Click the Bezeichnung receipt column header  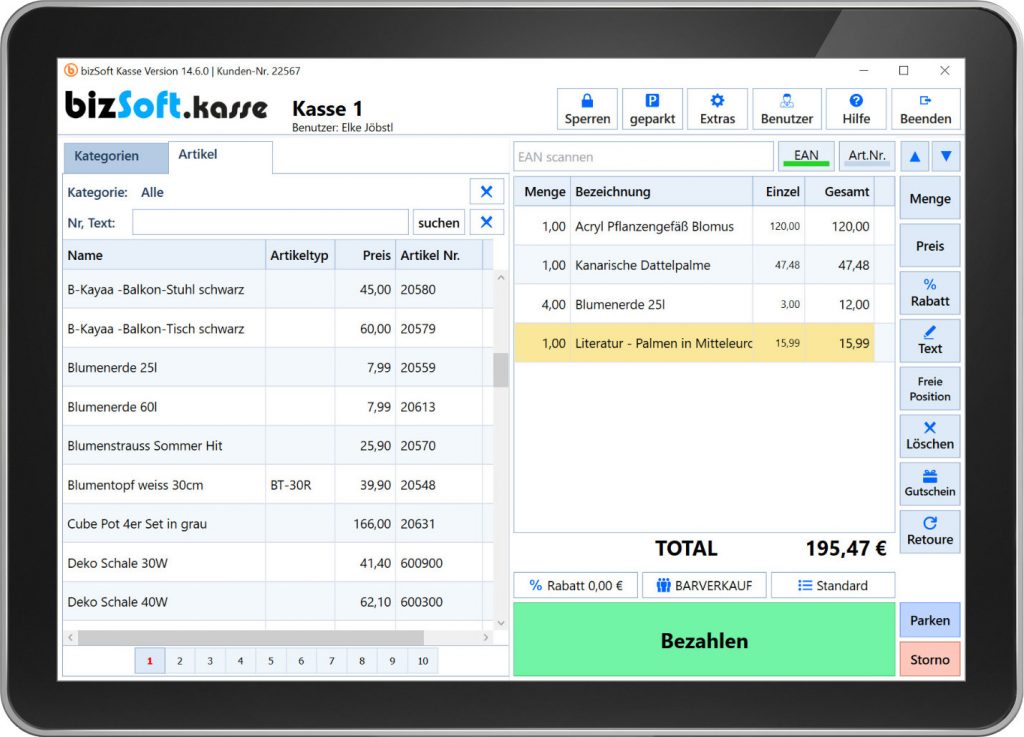pyautogui.click(x=661, y=191)
